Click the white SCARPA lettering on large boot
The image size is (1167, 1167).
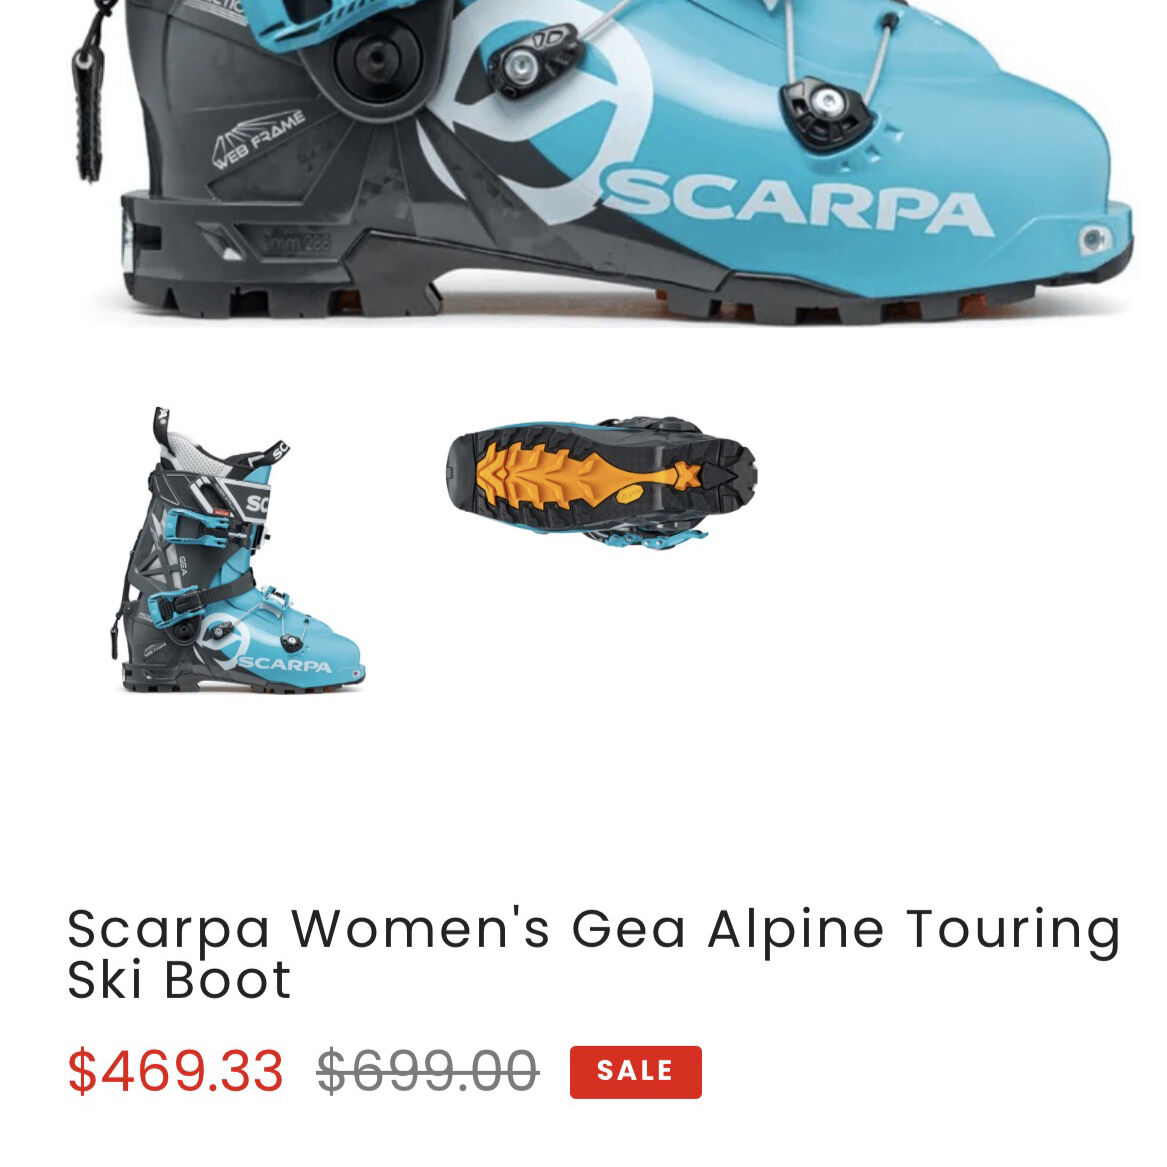click(797, 200)
